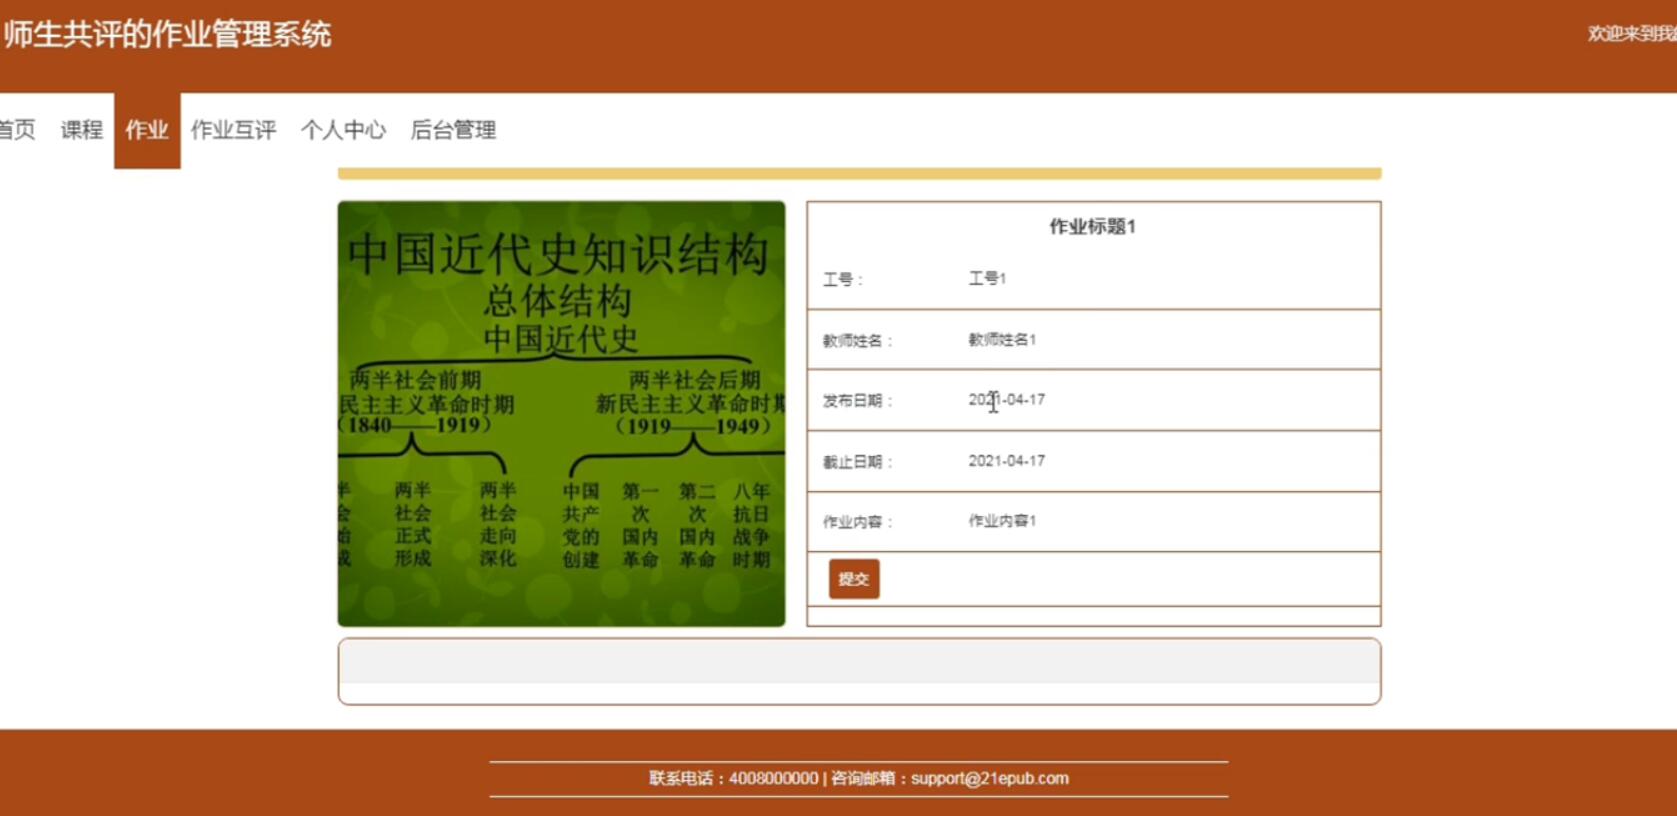Click the 工号1 value
This screenshot has height=816, width=1677.
point(987,278)
